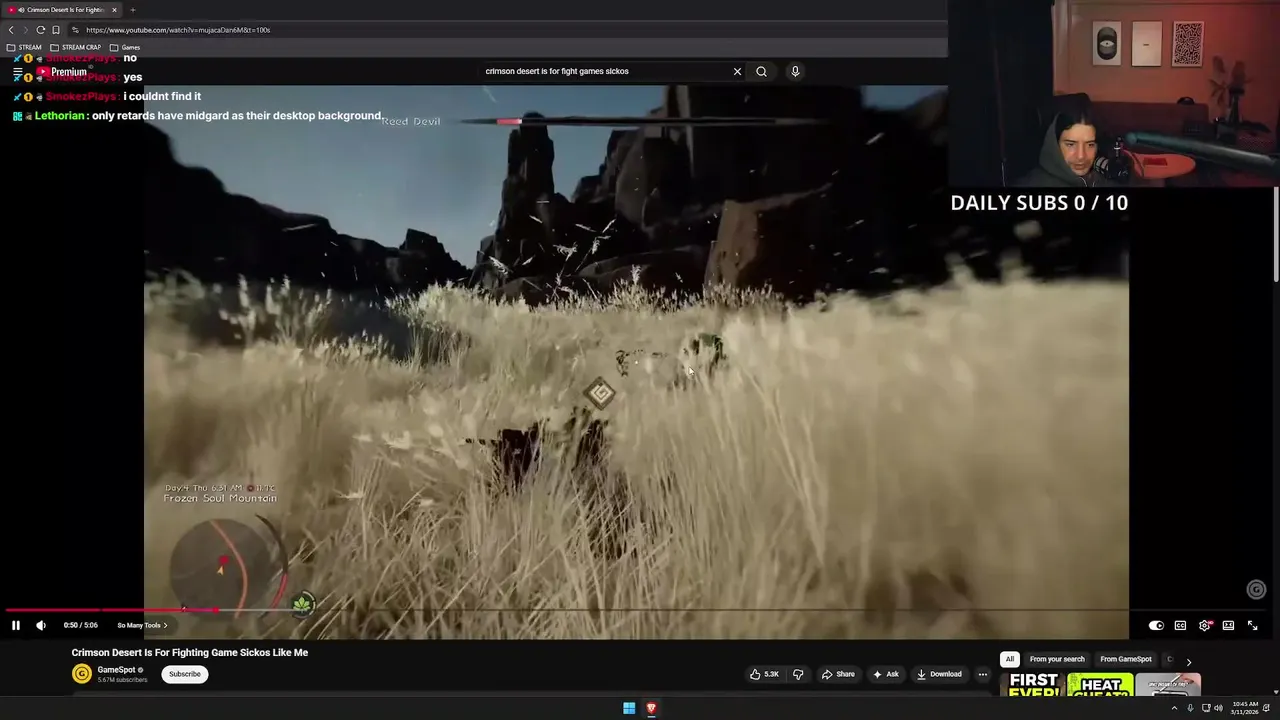Image resolution: width=1280 pixels, height=720 pixels.
Task: Pause the YouTube video
Action: tap(16, 625)
